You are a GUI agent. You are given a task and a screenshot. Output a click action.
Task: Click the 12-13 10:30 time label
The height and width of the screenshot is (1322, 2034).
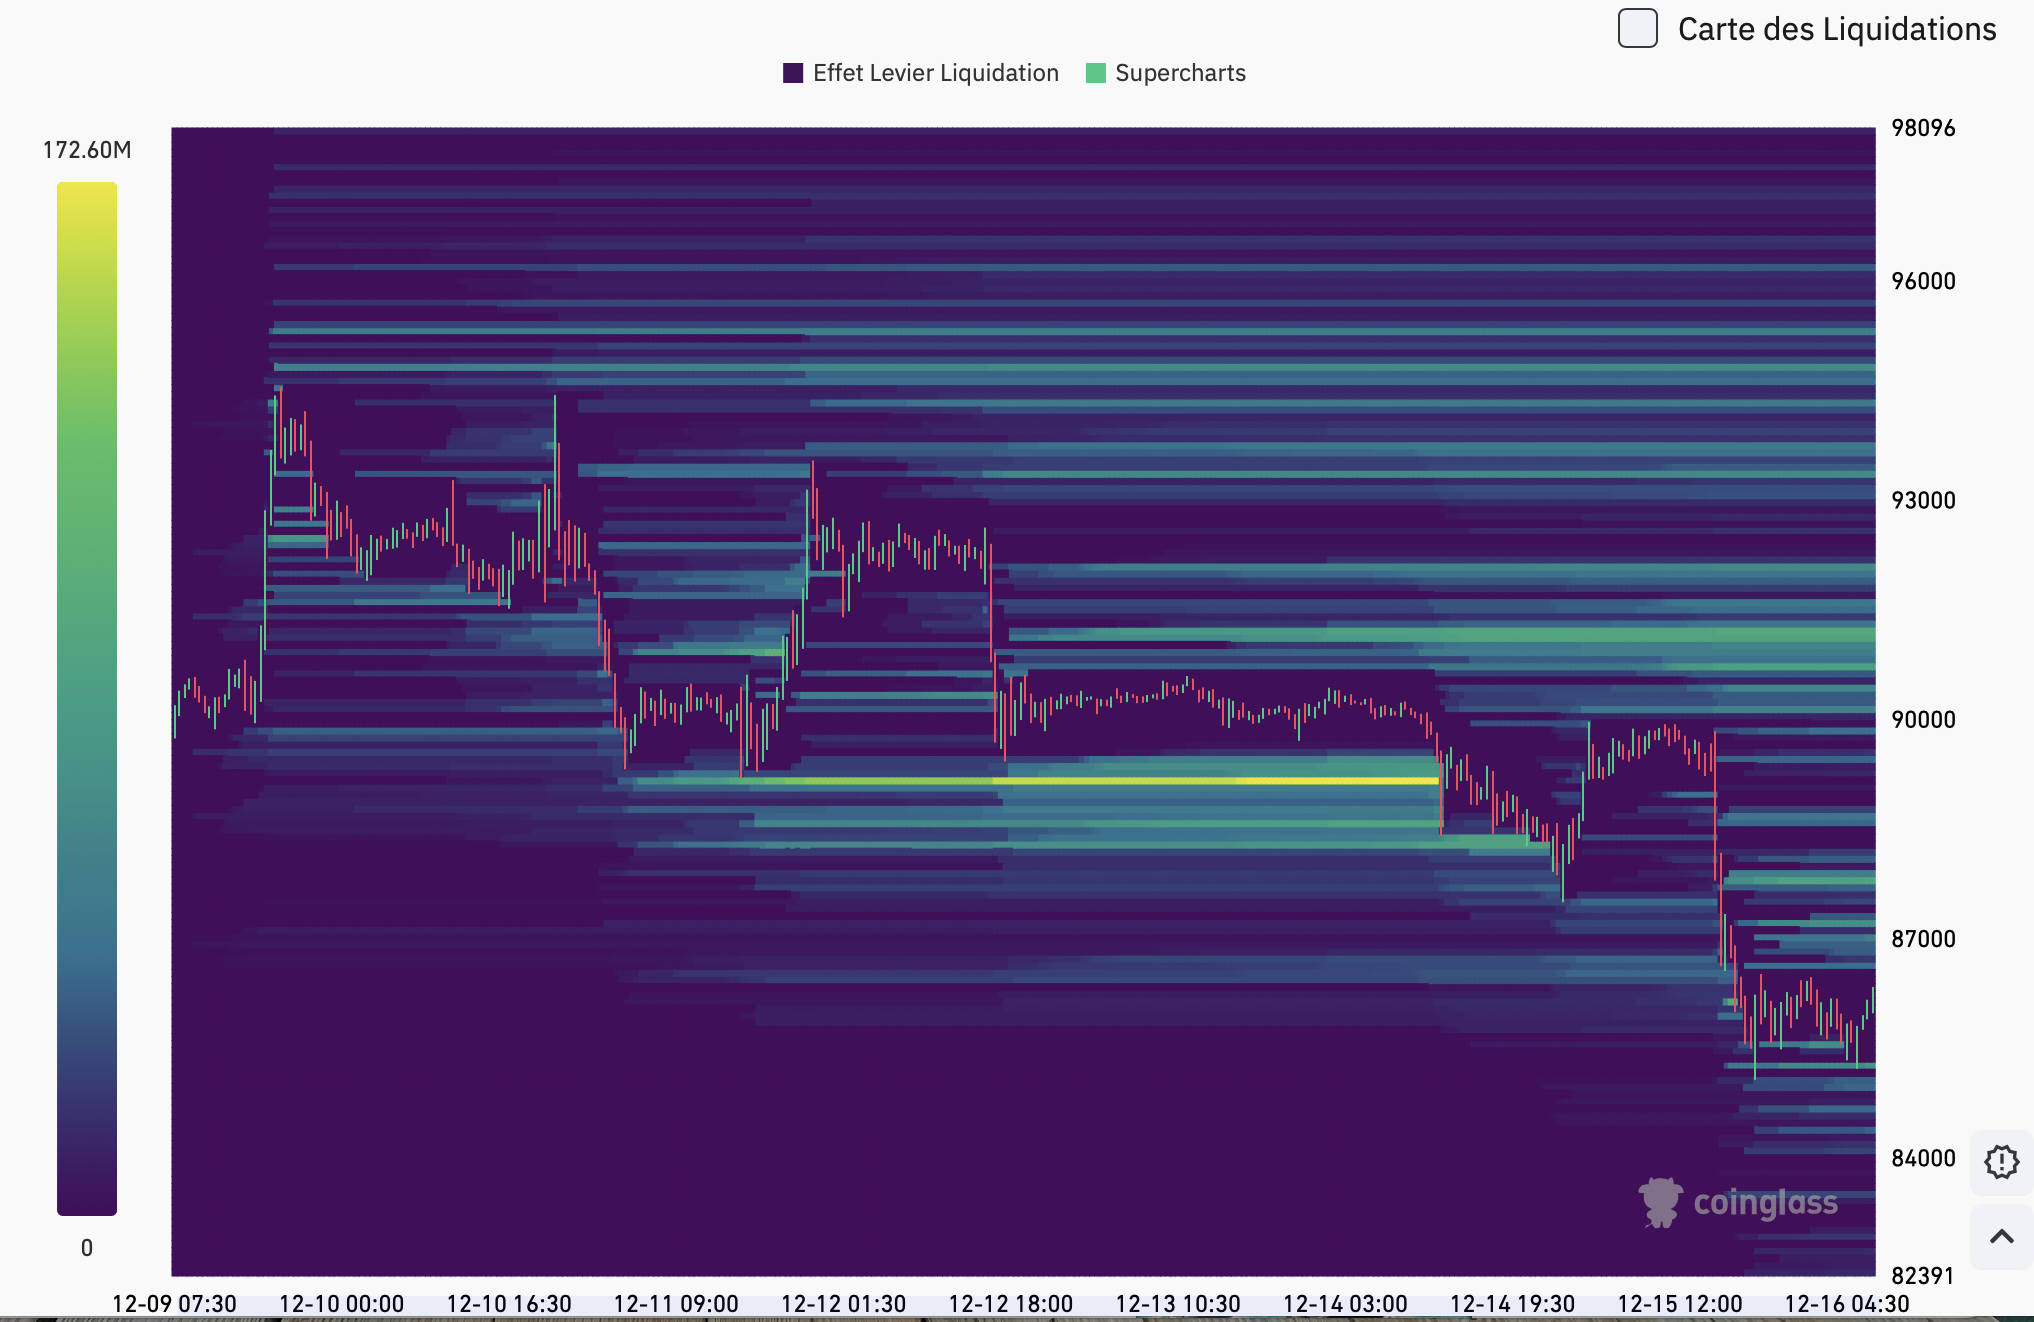1178,1304
